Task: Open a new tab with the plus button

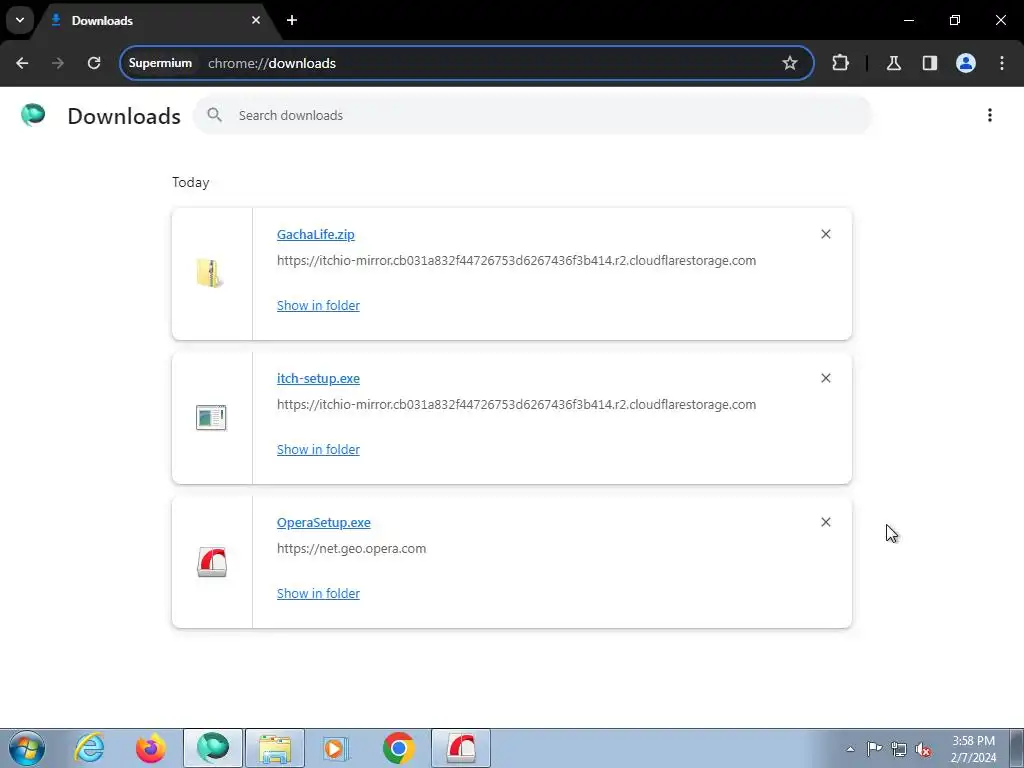Action: (292, 20)
